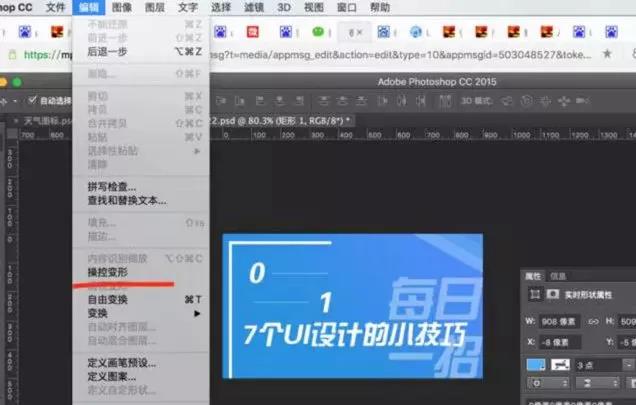This screenshot has height=405, width=636.
Task: Select the 3D scale camera icon
Action: [582, 101]
